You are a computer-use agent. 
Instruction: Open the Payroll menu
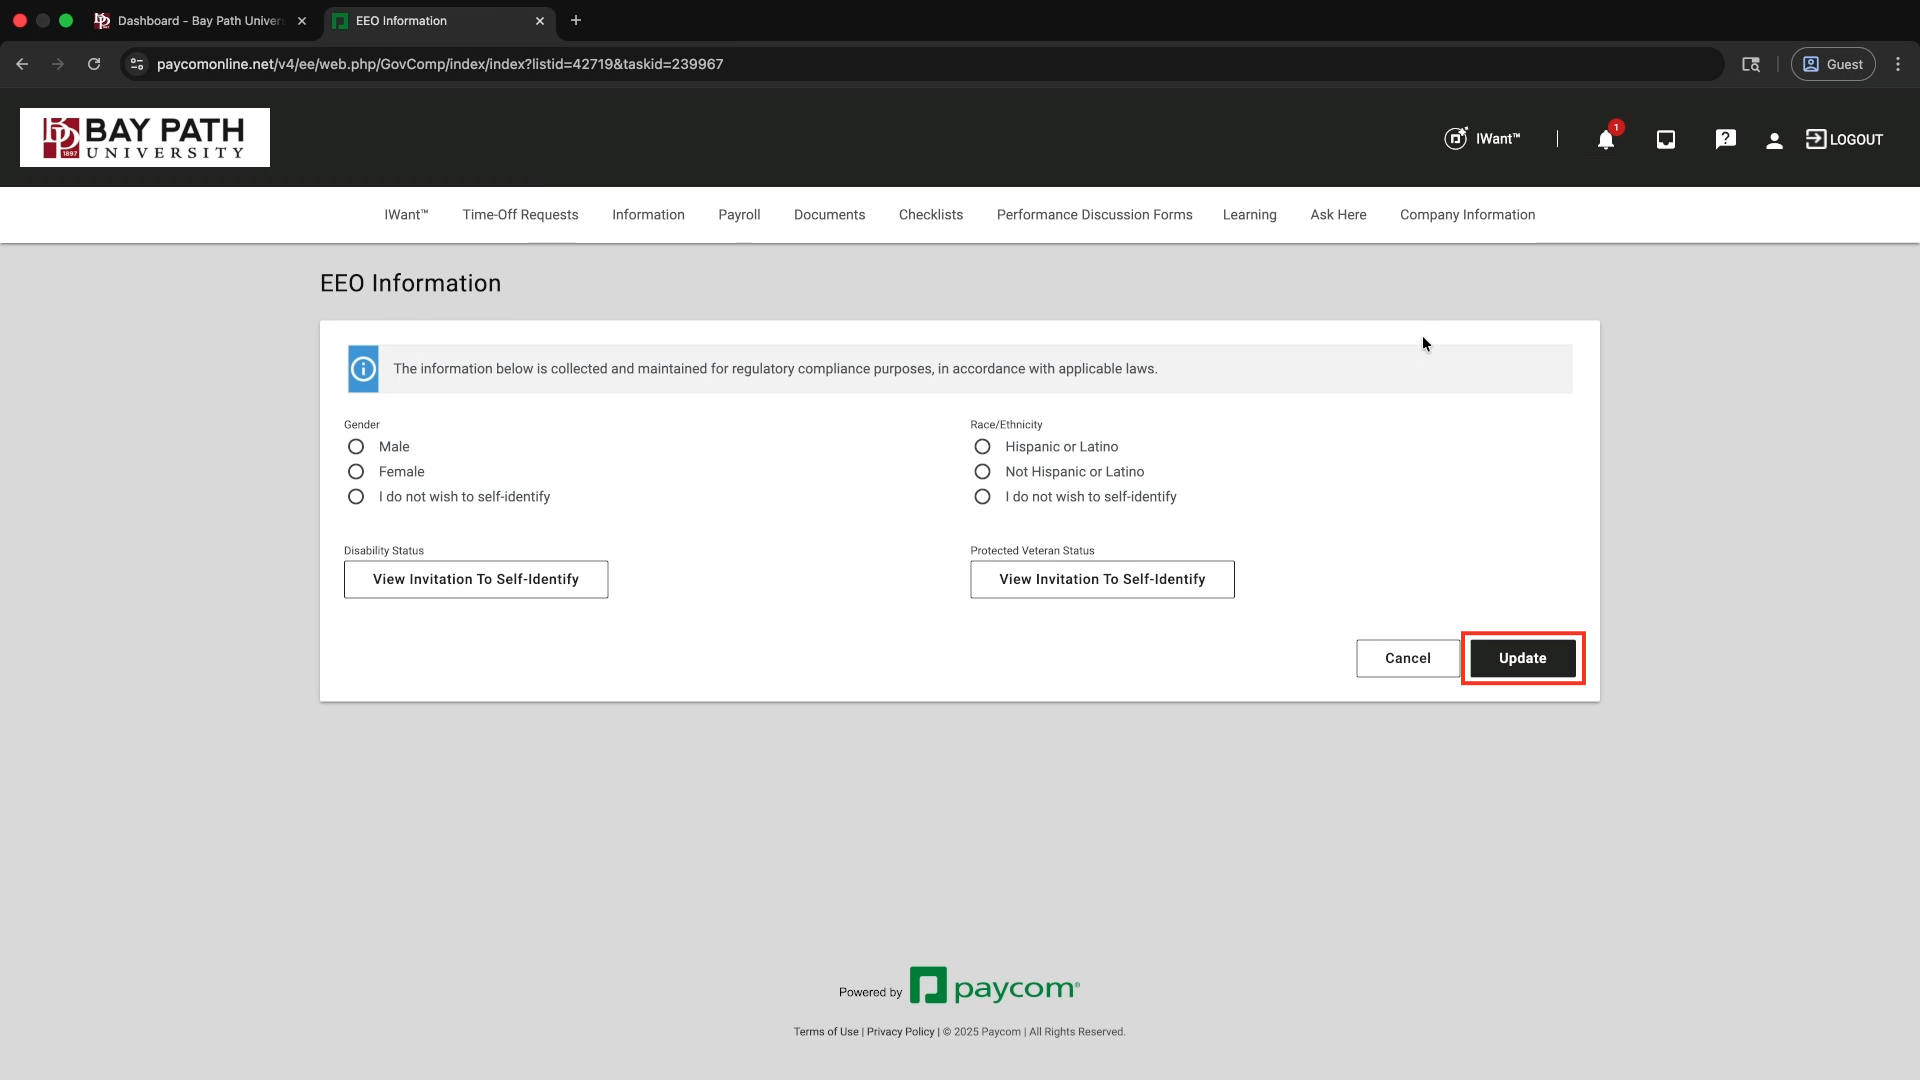point(739,215)
